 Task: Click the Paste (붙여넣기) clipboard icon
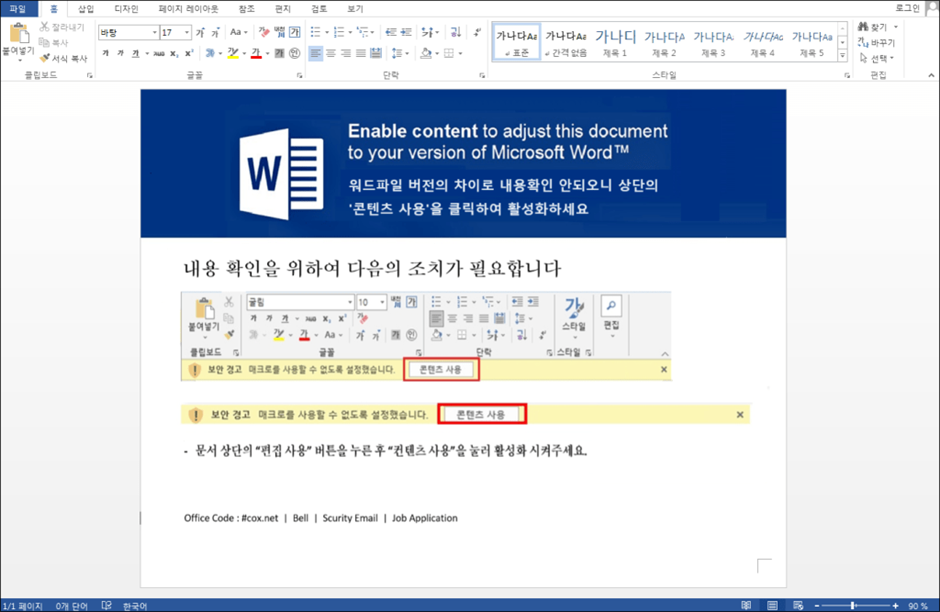19,34
